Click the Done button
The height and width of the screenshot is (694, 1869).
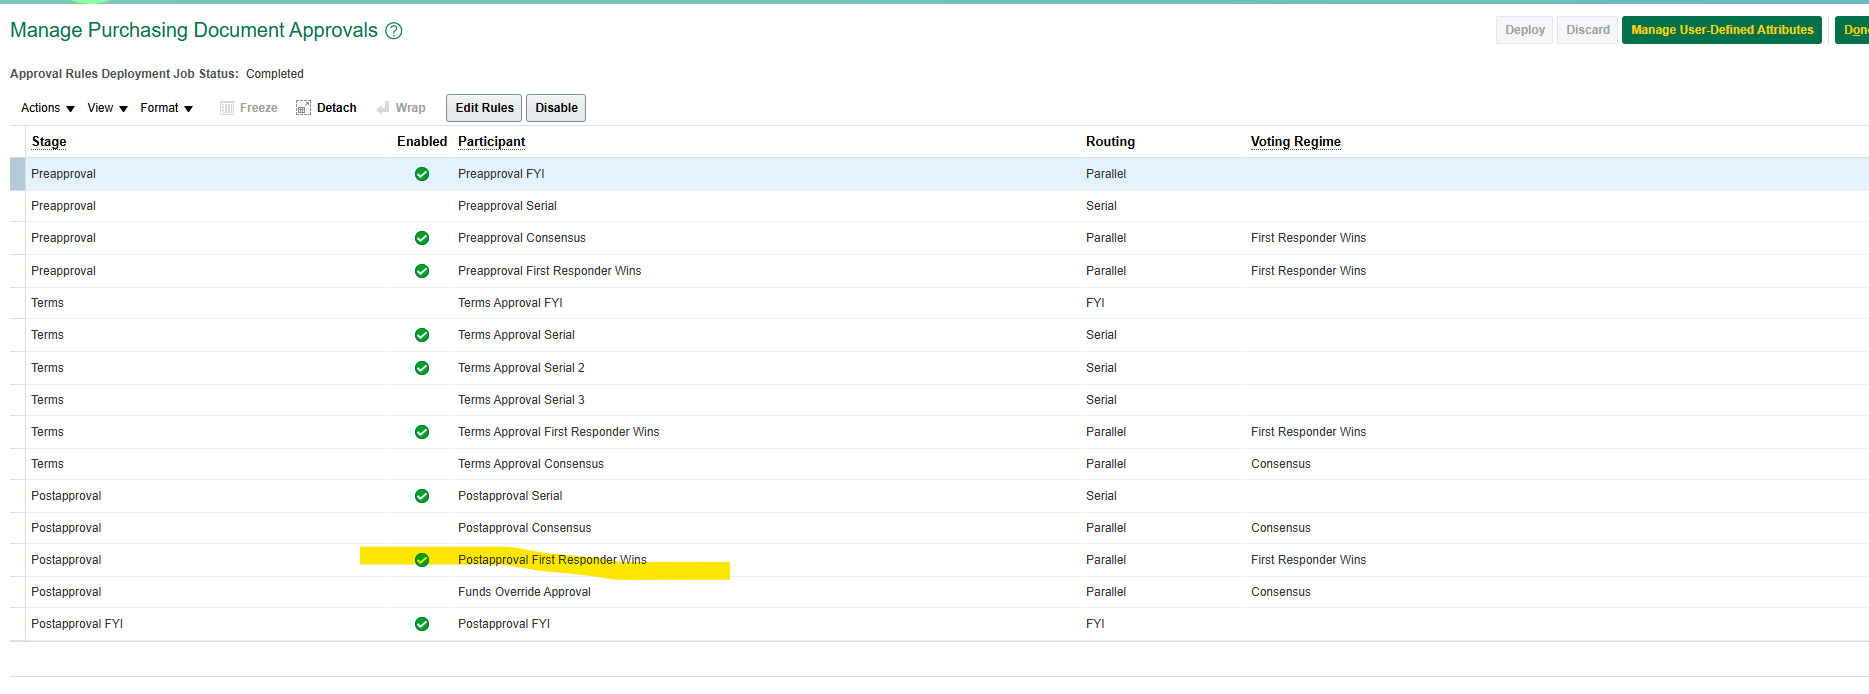(1853, 30)
